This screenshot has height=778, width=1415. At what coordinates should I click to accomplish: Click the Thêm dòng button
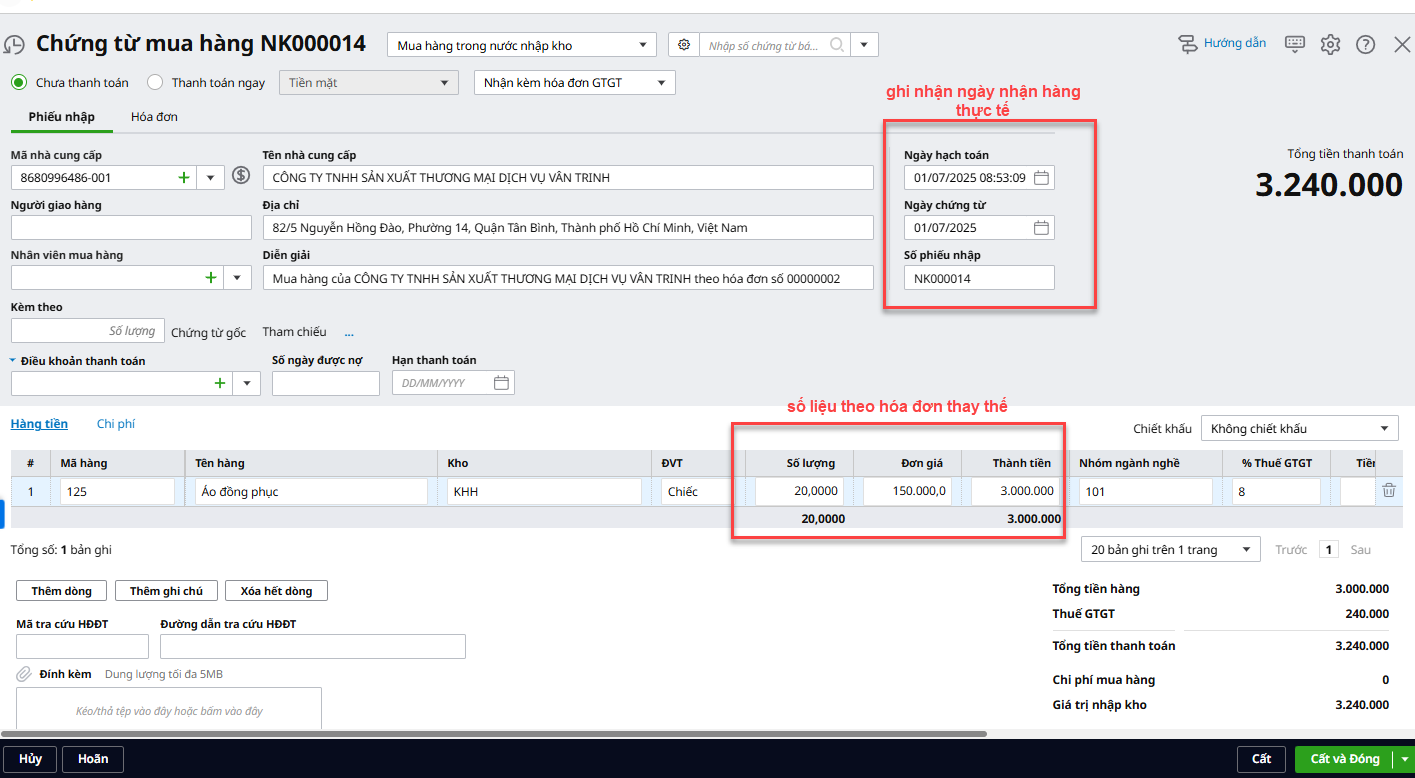[x=61, y=591]
